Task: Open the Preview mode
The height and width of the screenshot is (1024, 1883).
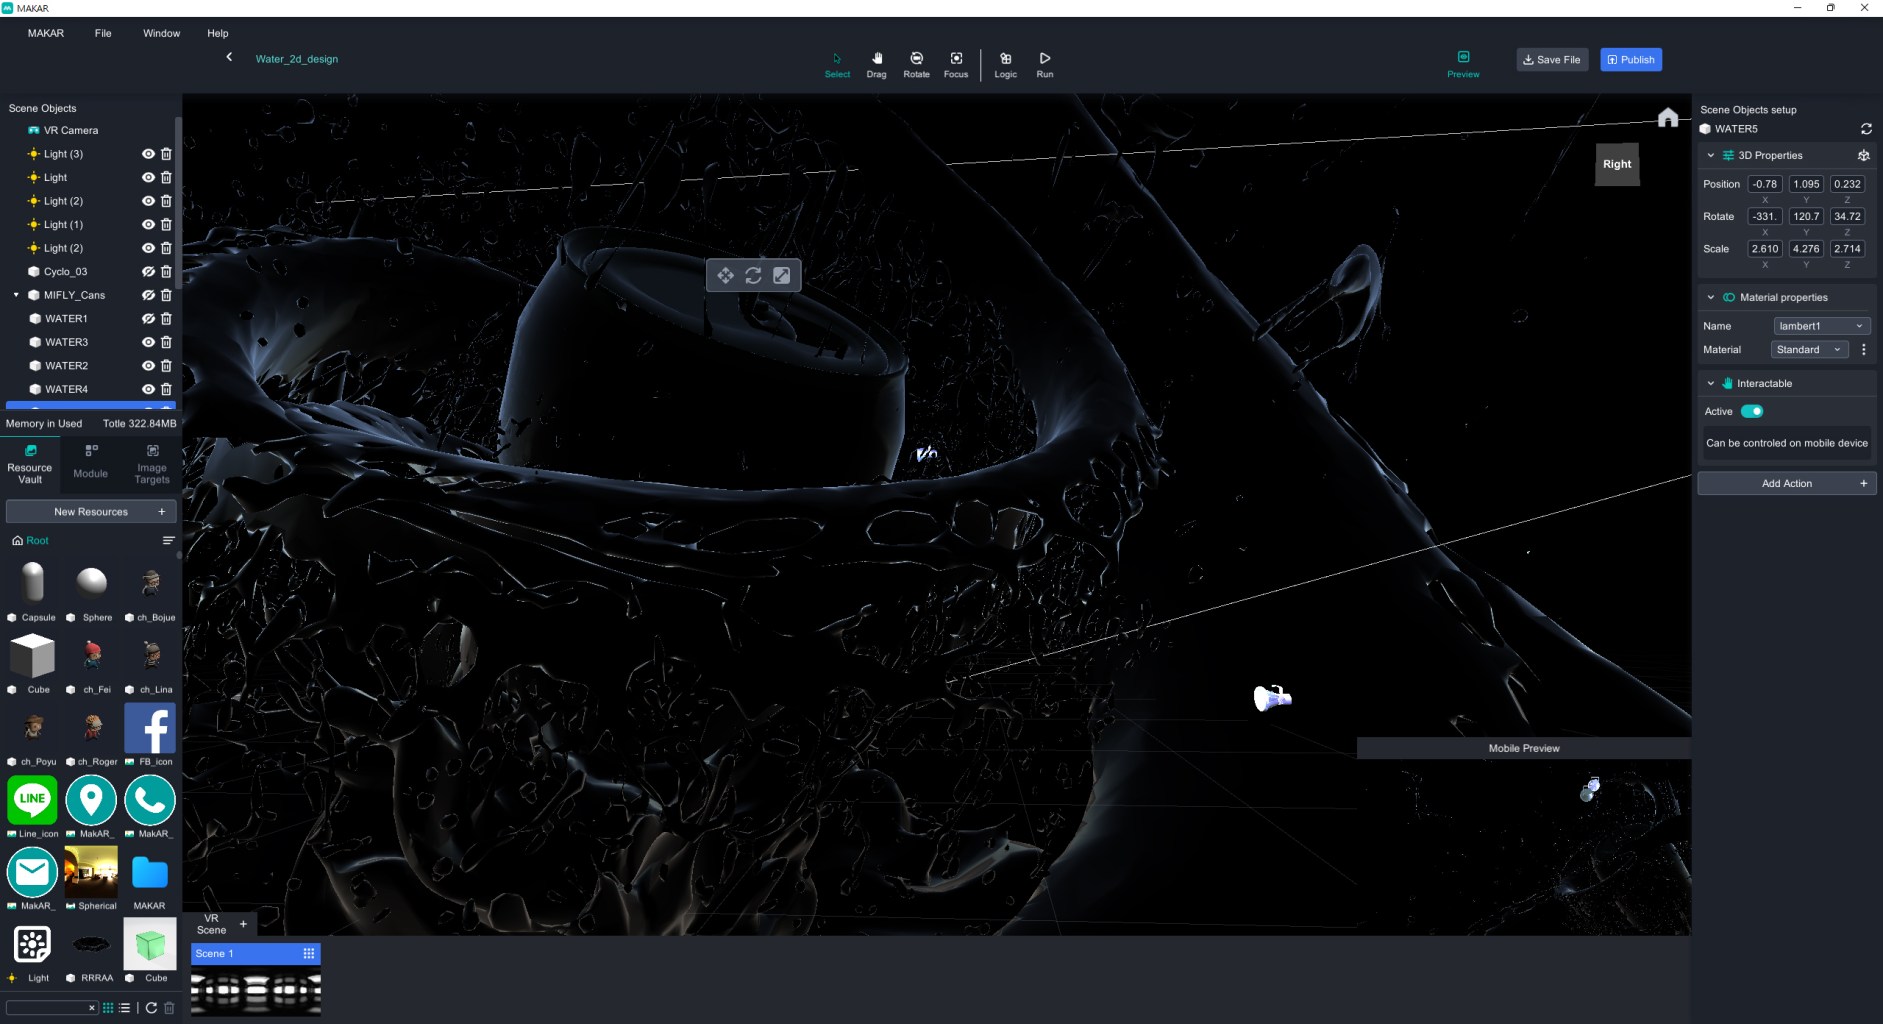Action: pos(1463,63)
